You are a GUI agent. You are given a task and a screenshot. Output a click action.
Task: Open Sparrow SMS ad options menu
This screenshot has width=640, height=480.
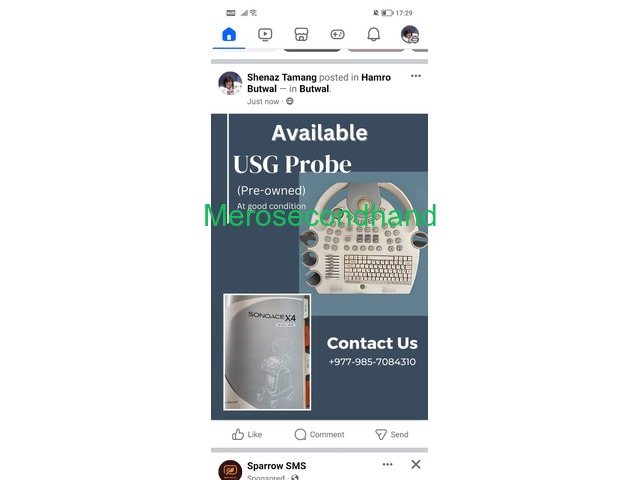pos(387,464)
